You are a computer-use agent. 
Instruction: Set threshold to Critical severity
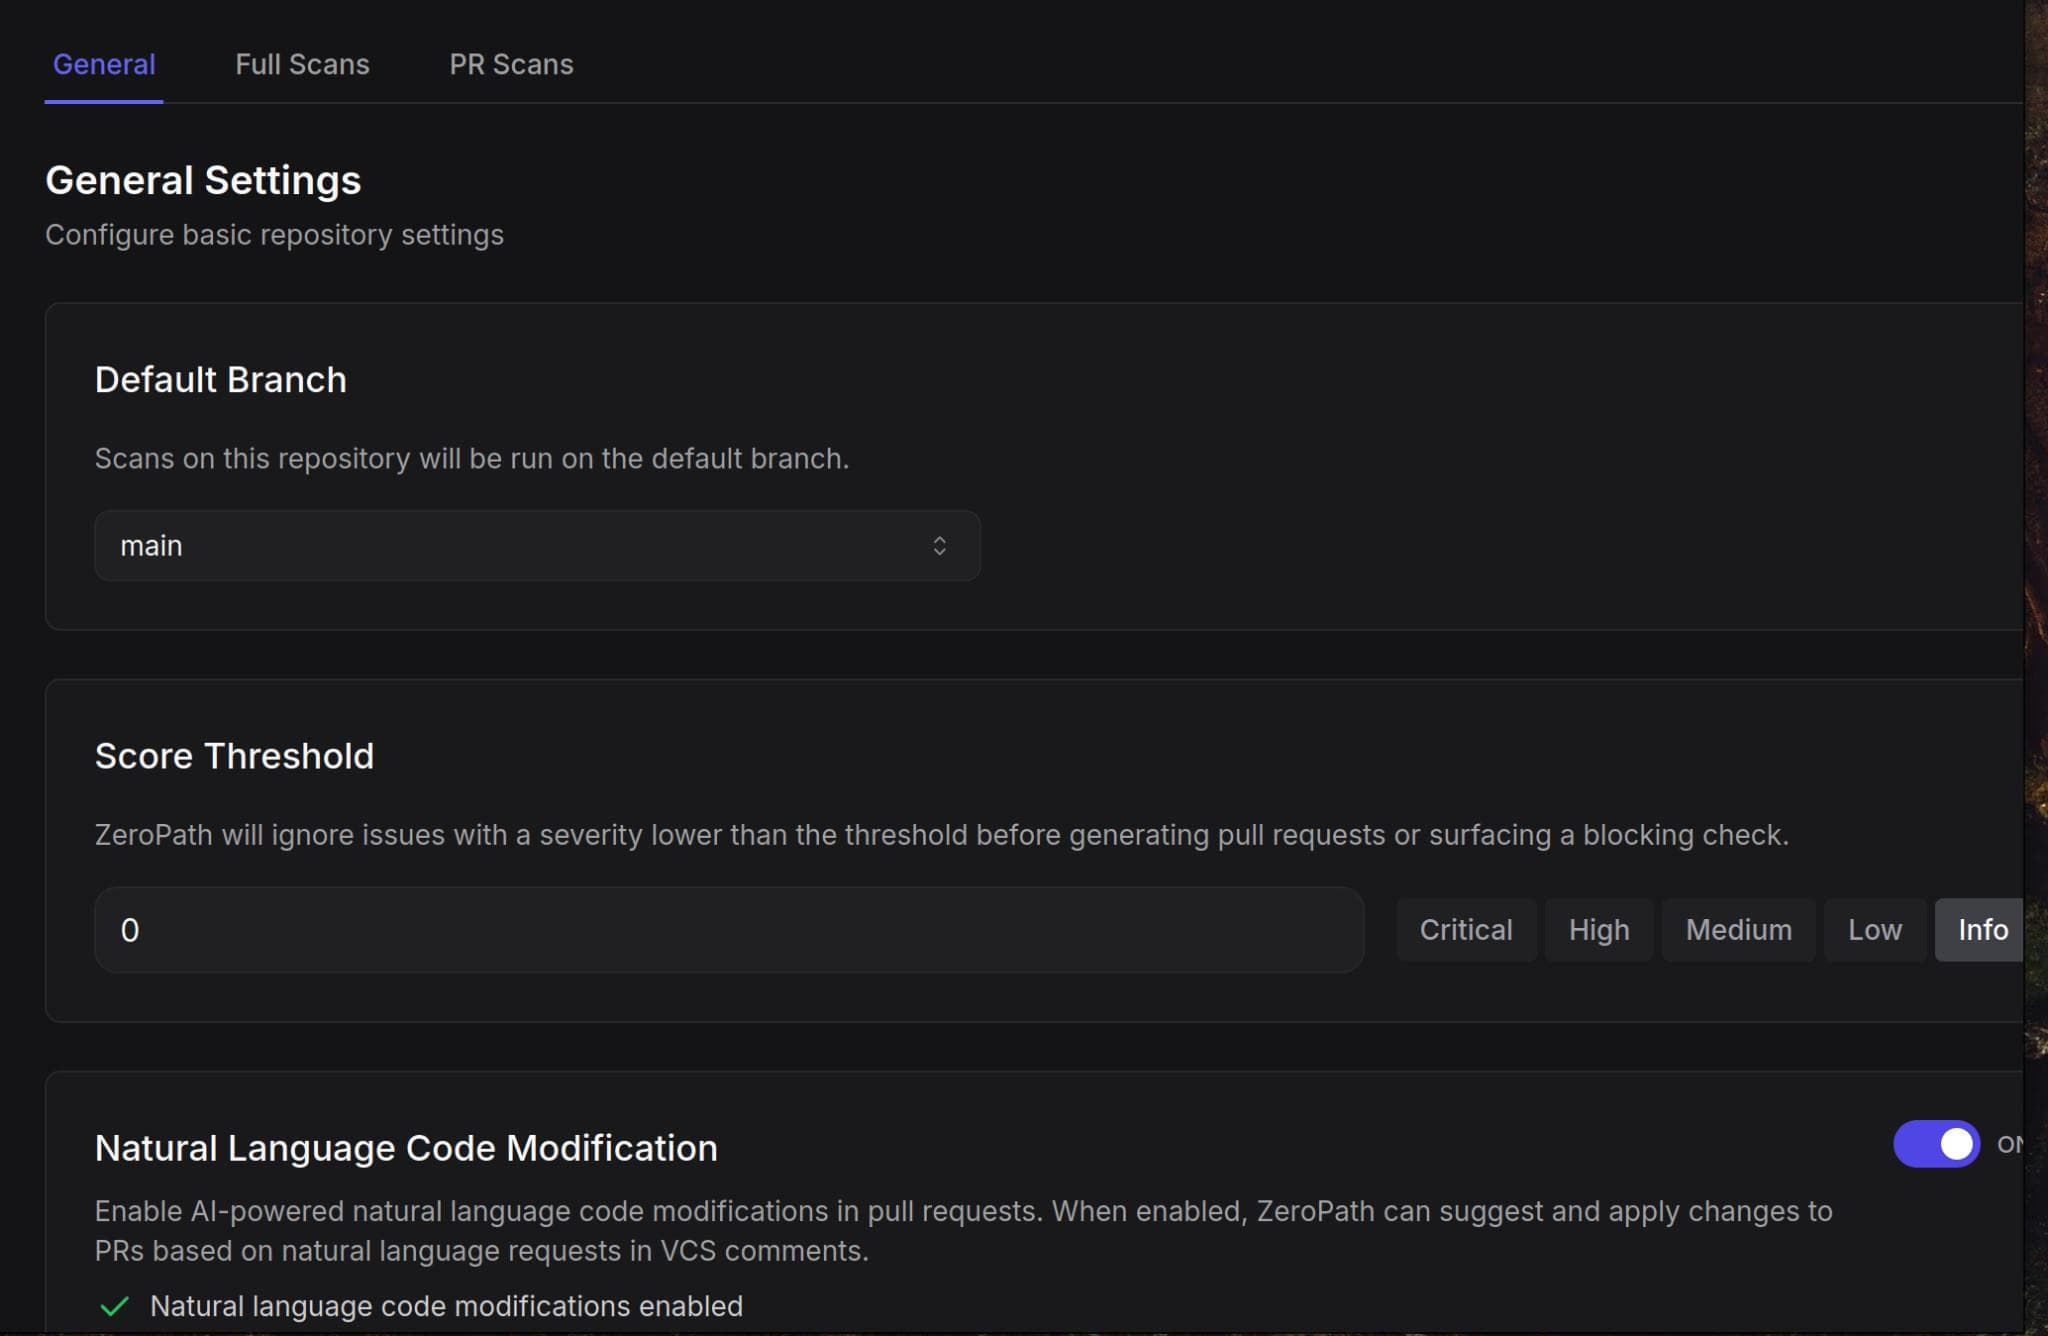pos(1465,930)
